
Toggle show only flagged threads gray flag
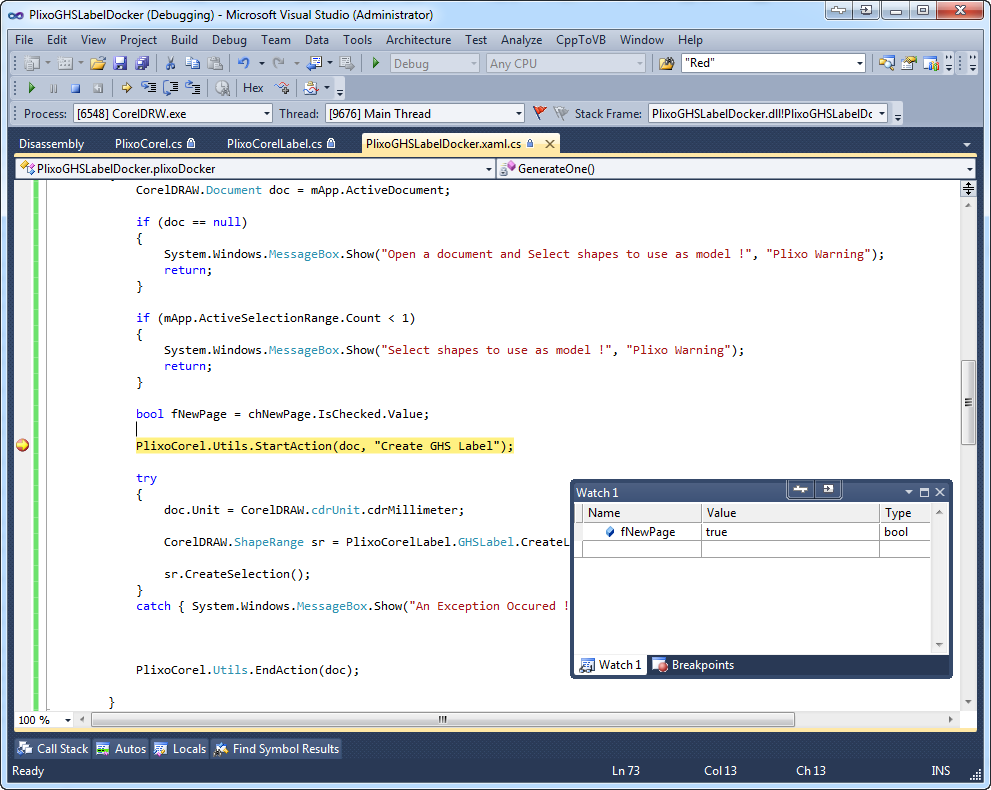point(561,113)
